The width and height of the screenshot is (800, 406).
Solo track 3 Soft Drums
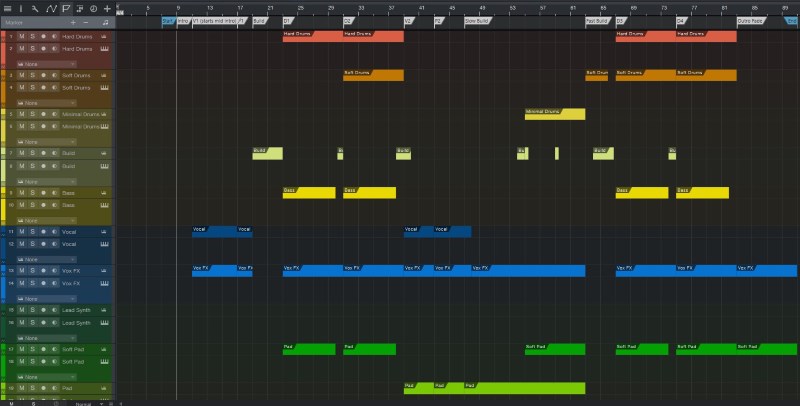pos(32,75)
